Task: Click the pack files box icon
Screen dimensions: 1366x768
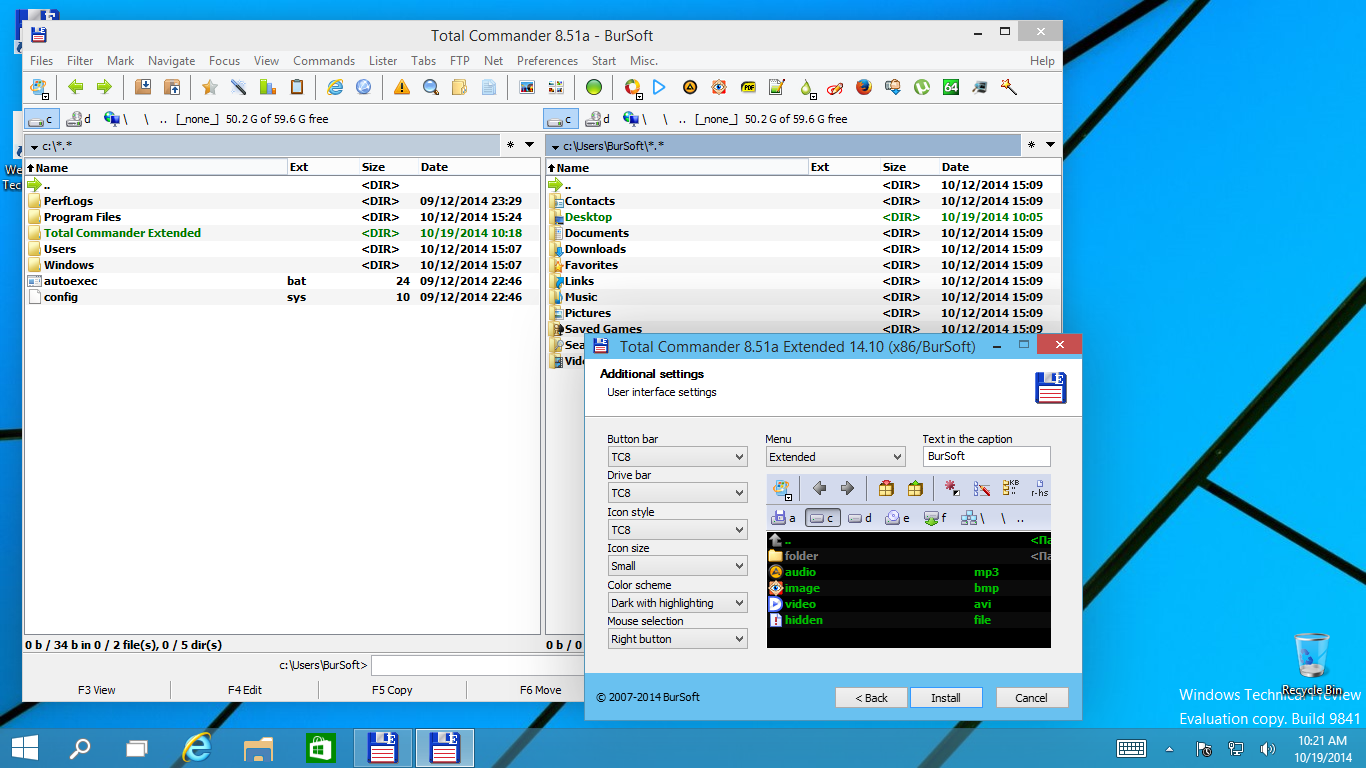Action: (143, 87)
